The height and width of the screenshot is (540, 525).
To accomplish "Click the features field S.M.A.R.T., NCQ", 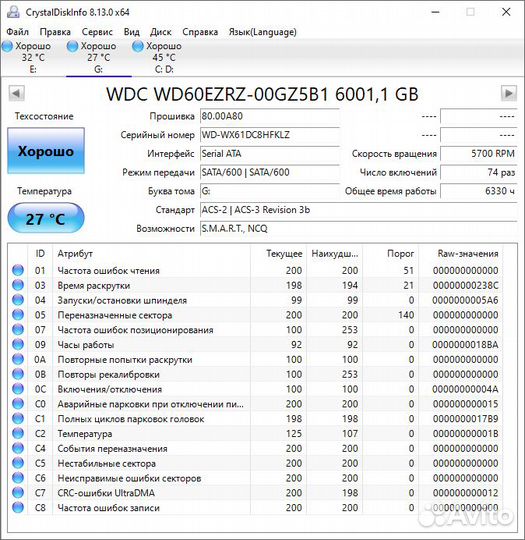I will coord(359,229).
